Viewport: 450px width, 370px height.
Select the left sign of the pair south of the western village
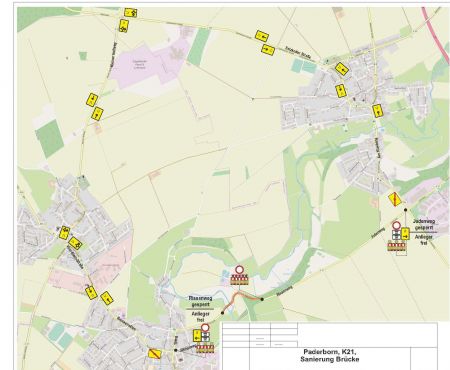click(x=91, y=292)
